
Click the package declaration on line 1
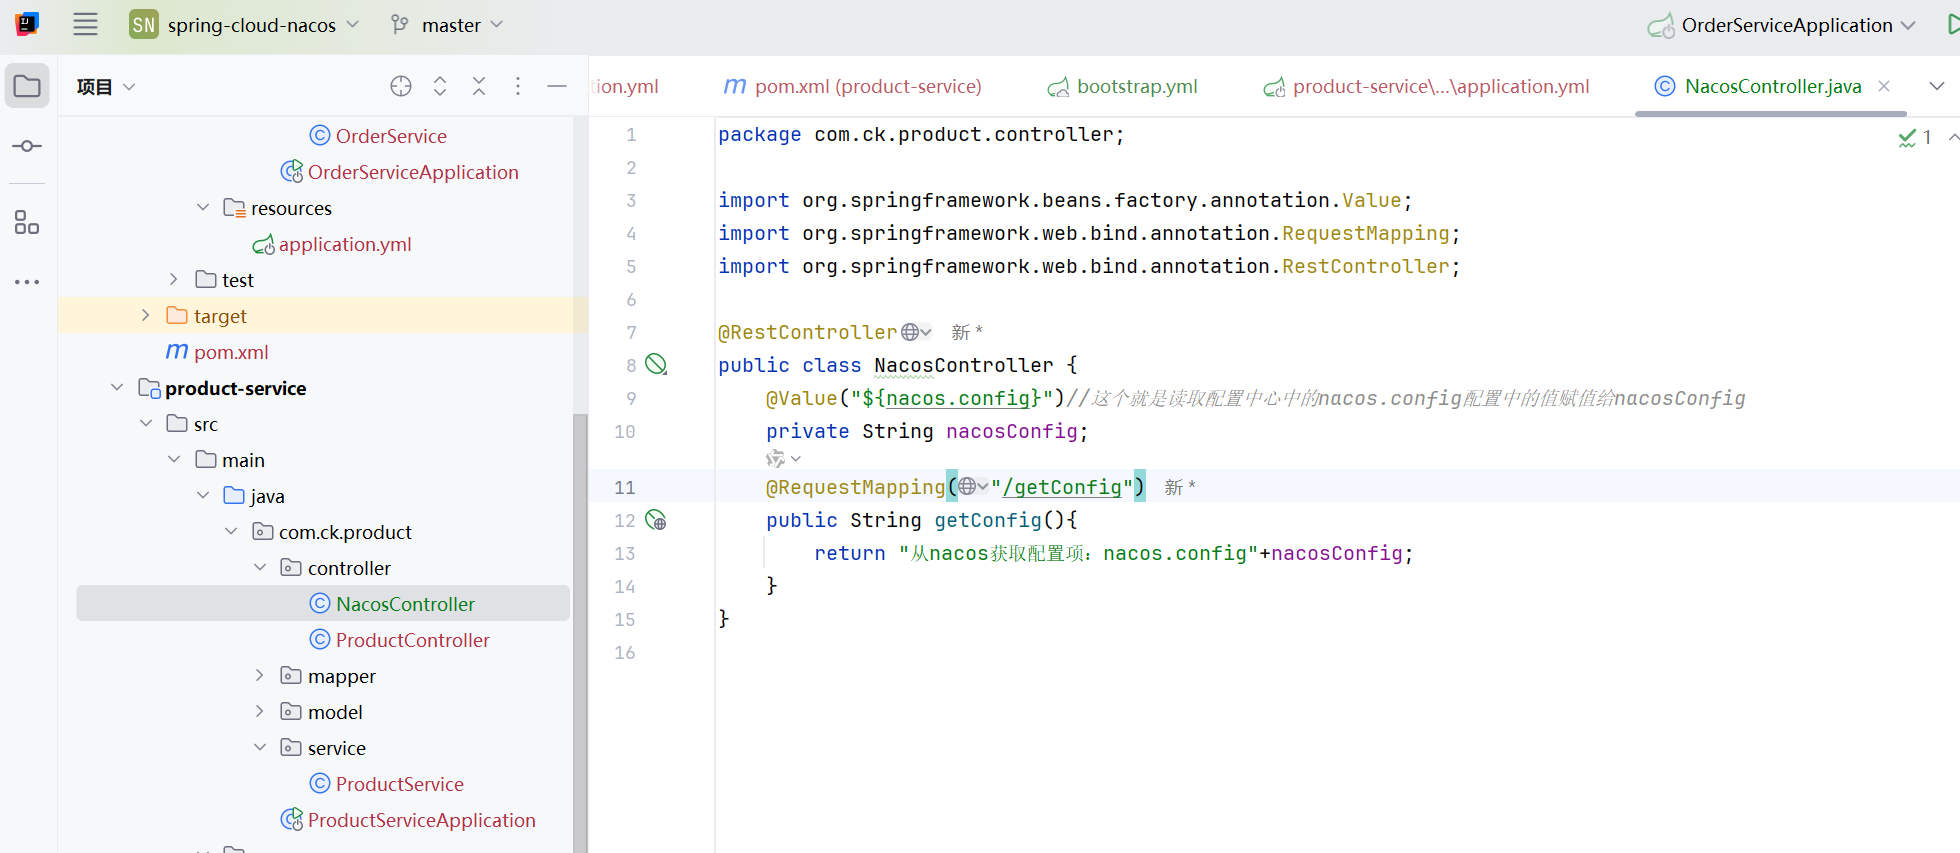coord(921,134)
